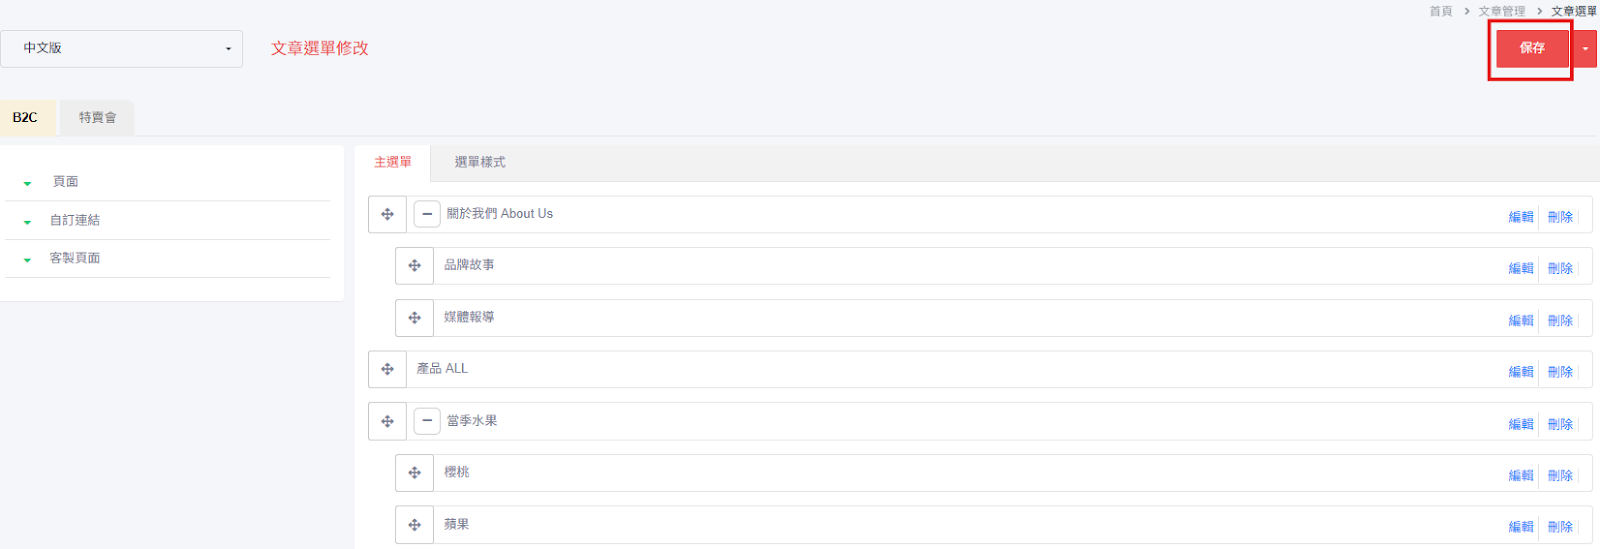
Task: Open the 中文版 language dropdown
Action: [x=121, y=48]
